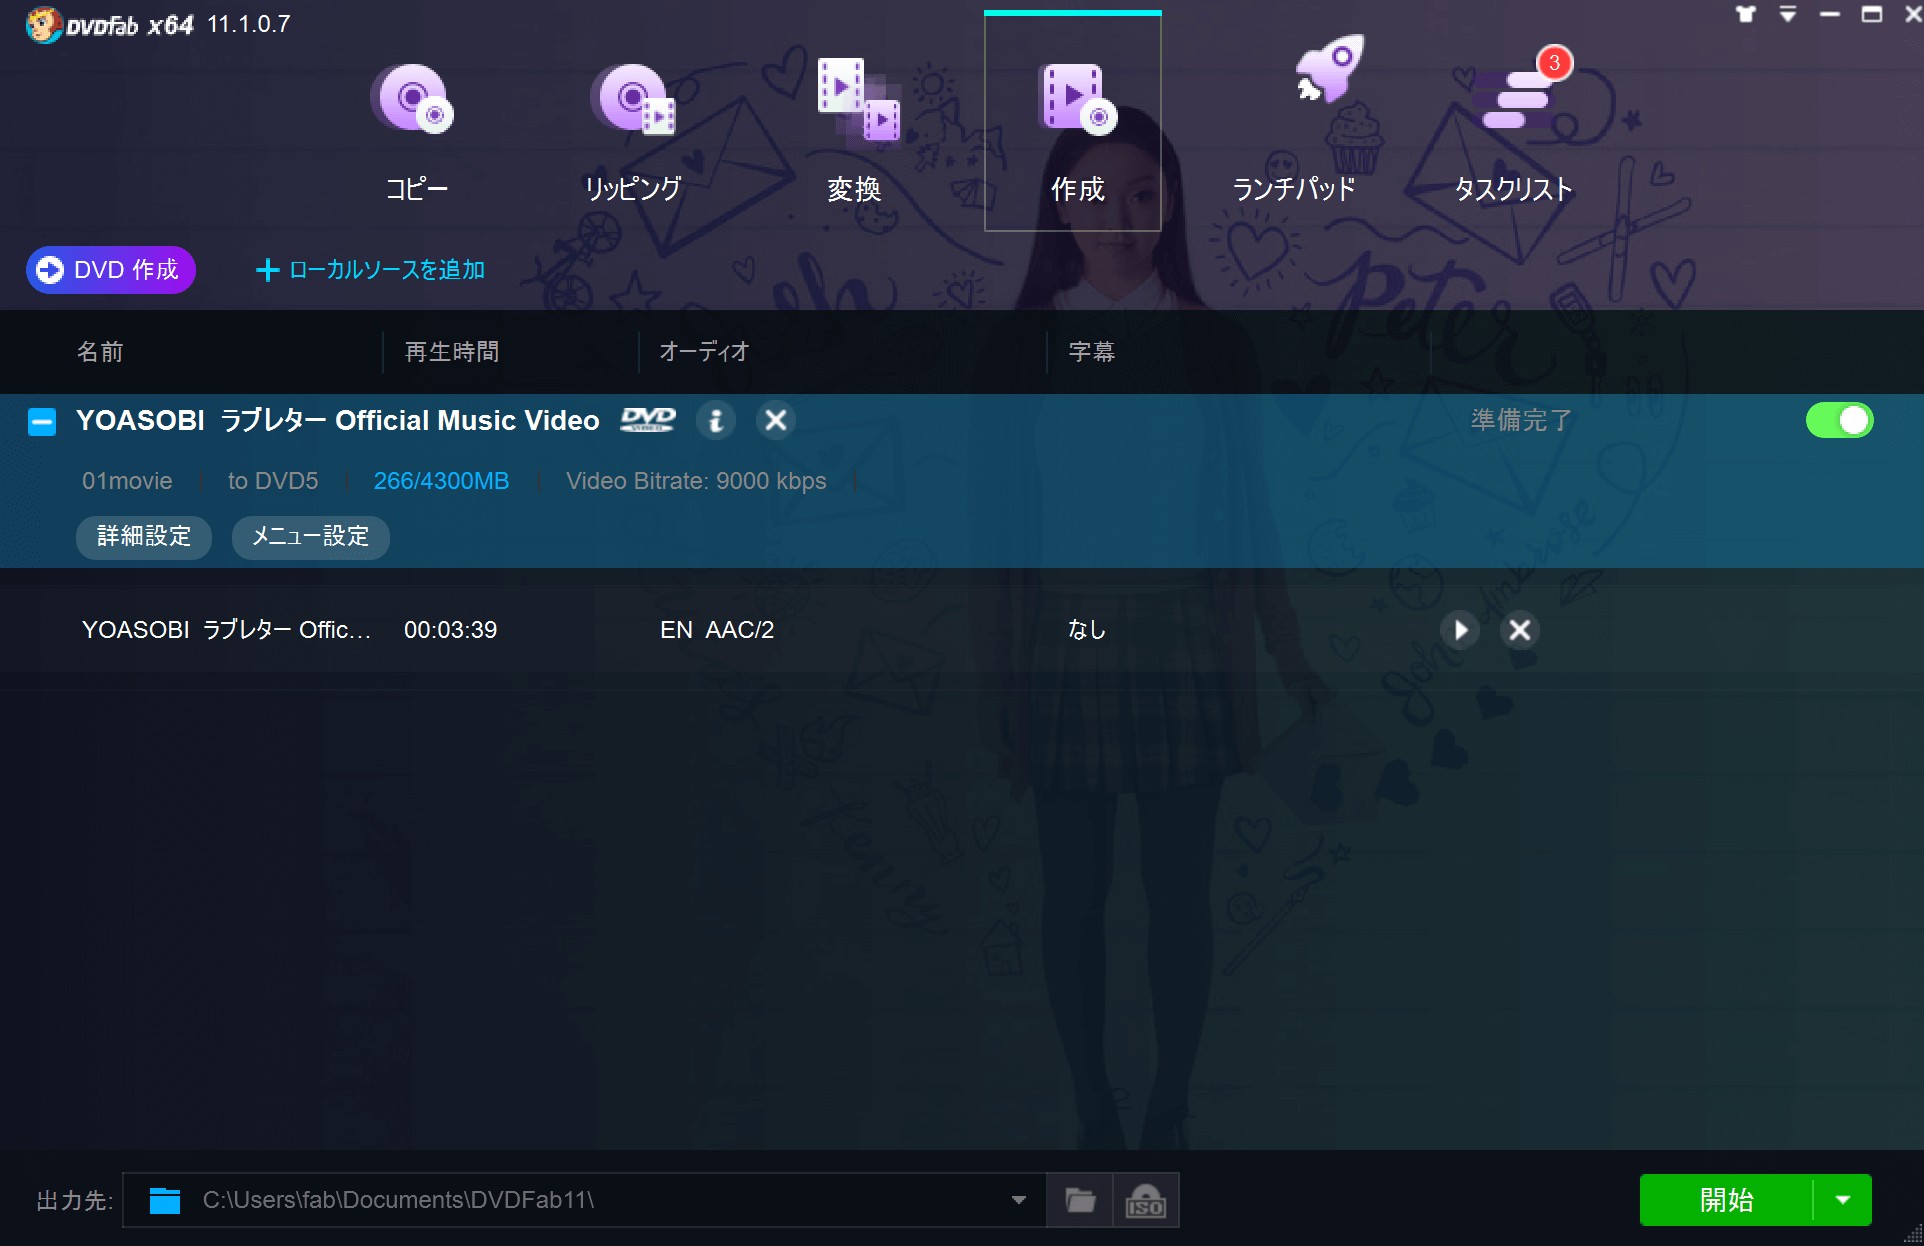Click the 266/4300MB size text

(441, 481)
